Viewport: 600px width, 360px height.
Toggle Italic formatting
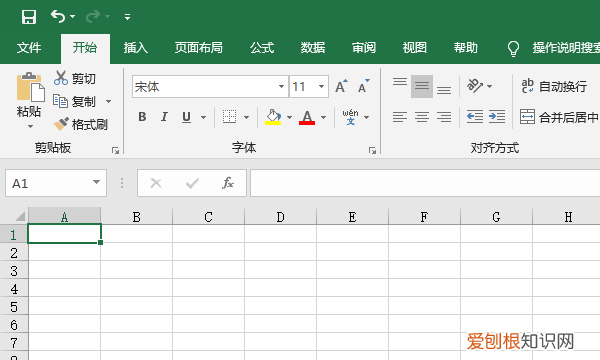tap(164, 117)
